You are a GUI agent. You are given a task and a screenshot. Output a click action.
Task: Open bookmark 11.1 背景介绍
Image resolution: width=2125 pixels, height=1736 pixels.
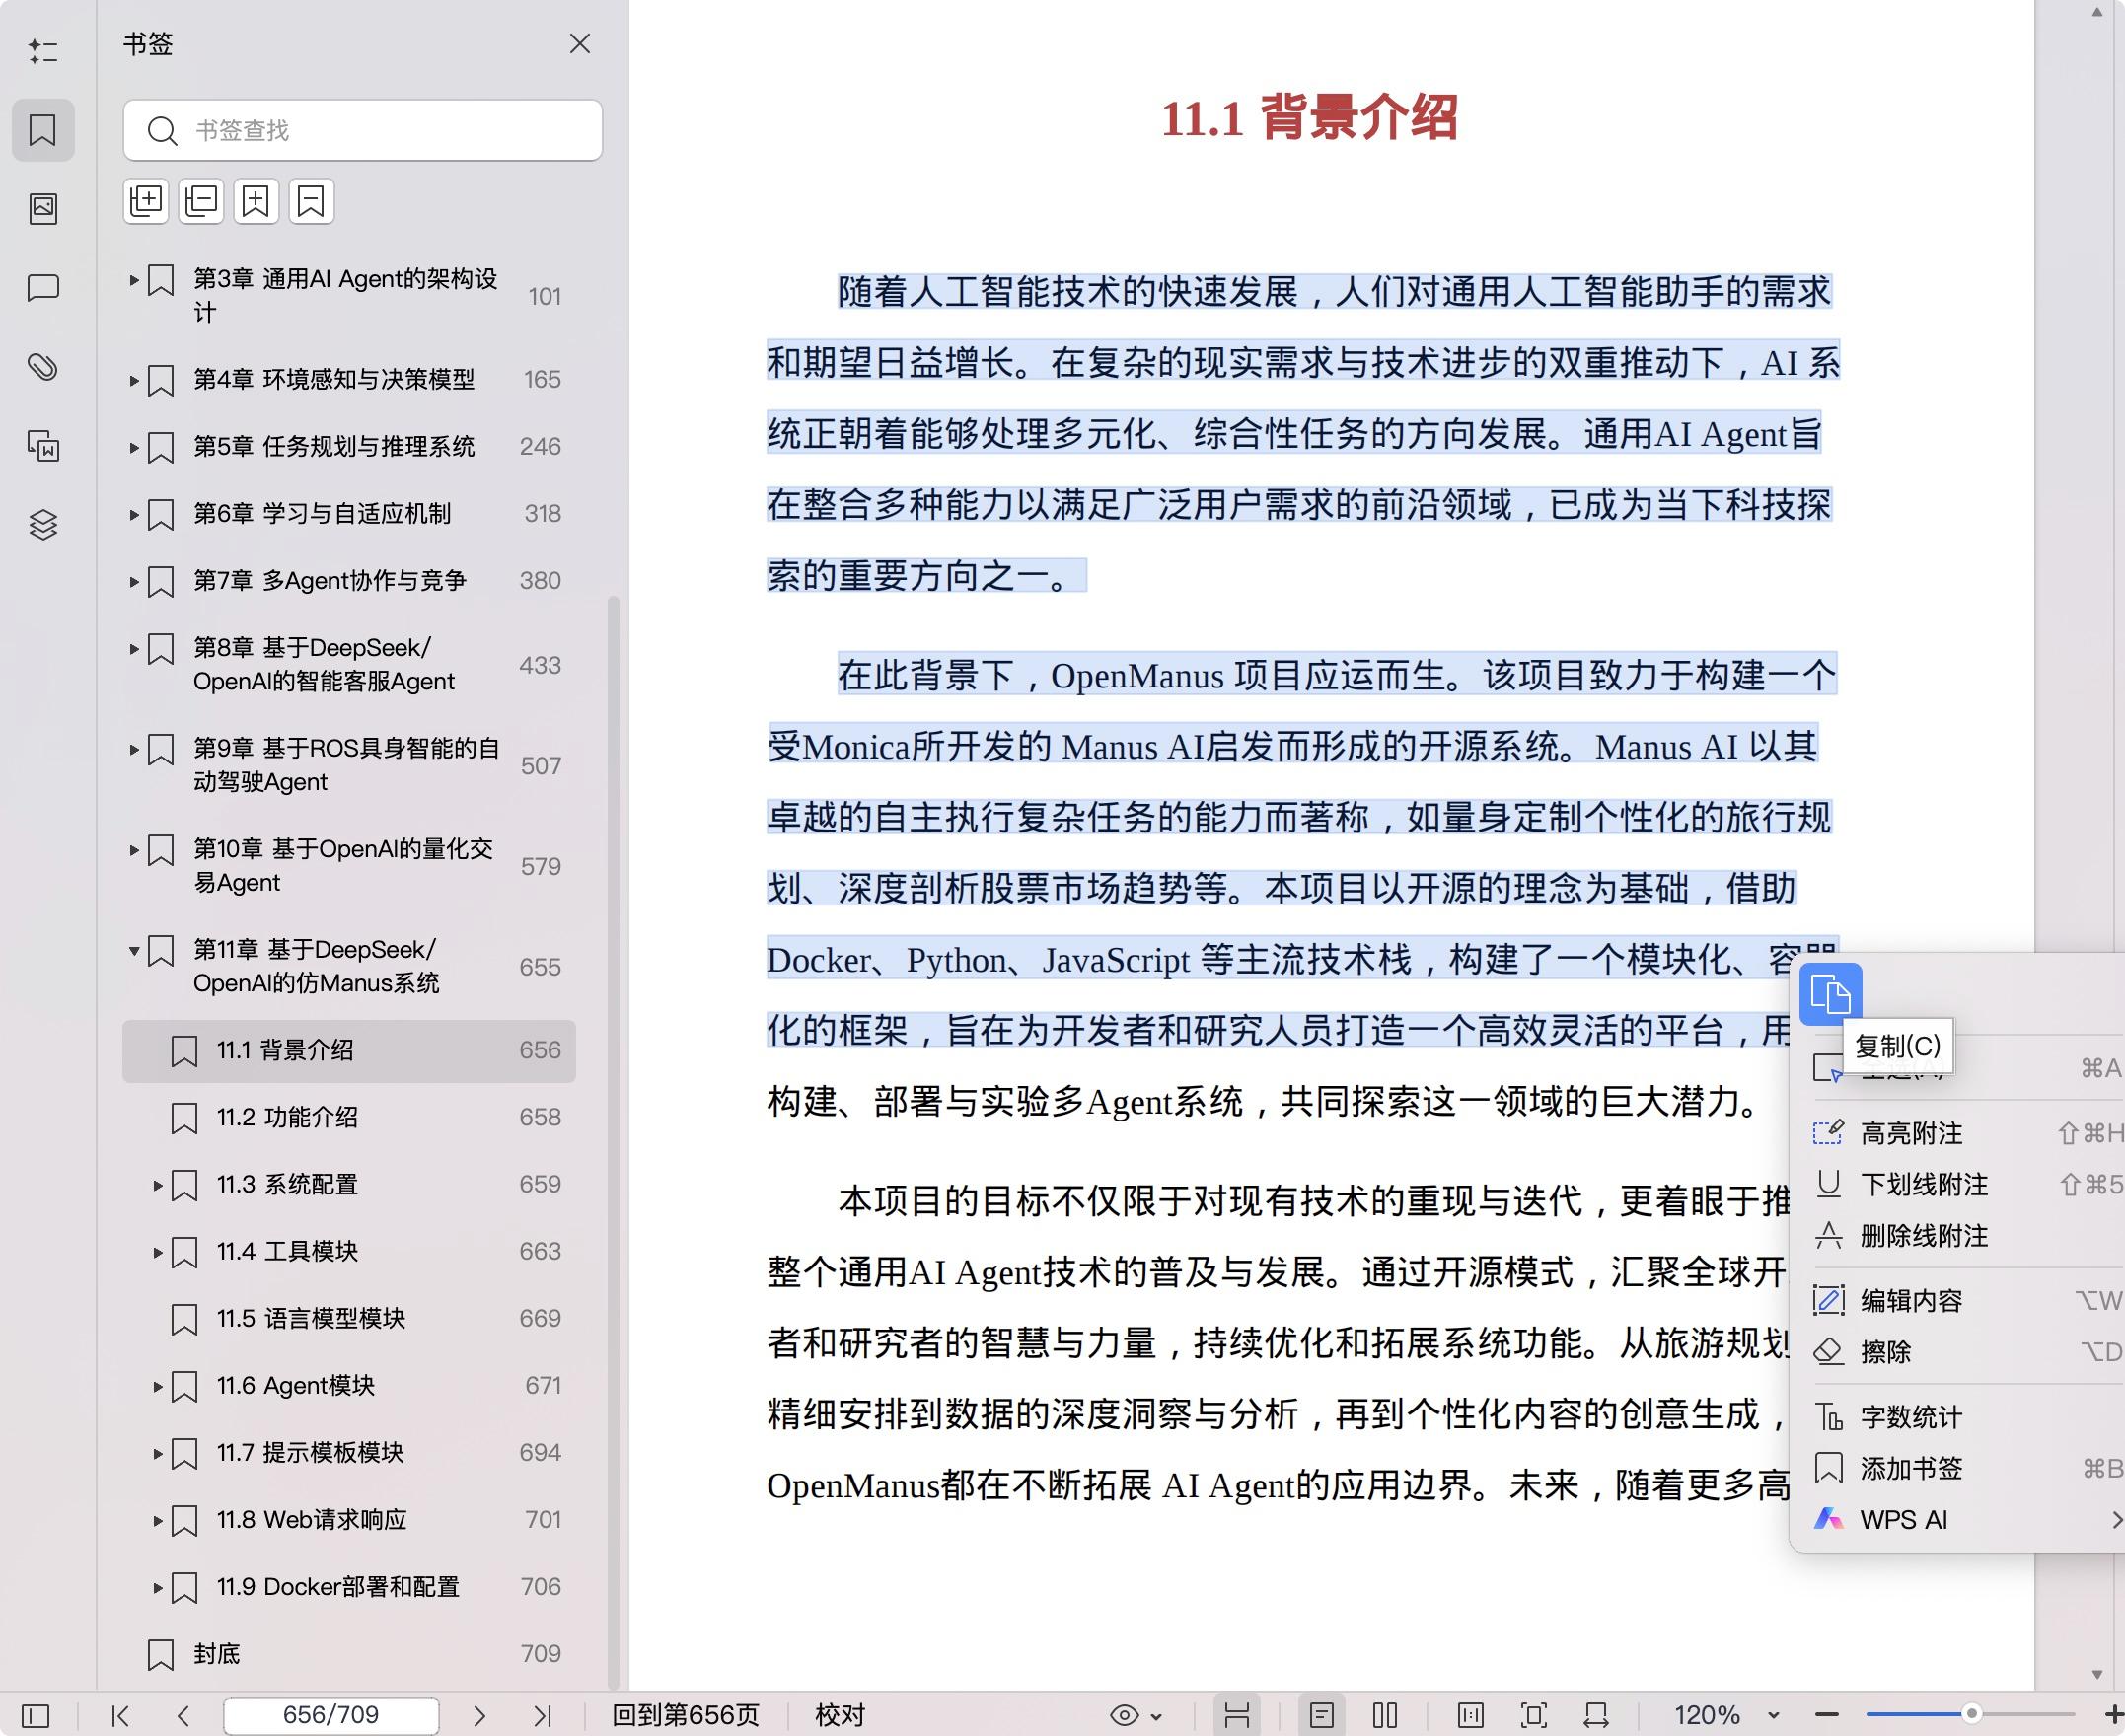[349, 1050]
